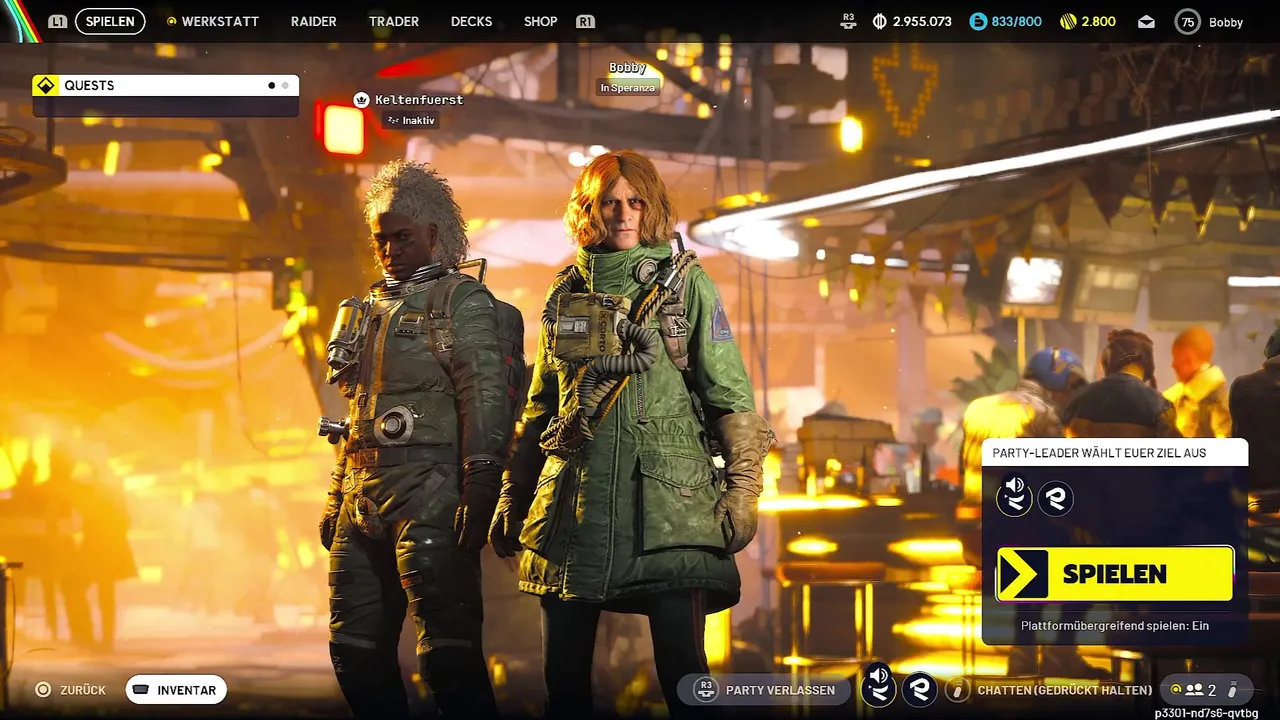Click the Keltenfuerst player name tag
1280x720 pixels.
point(419,100)
